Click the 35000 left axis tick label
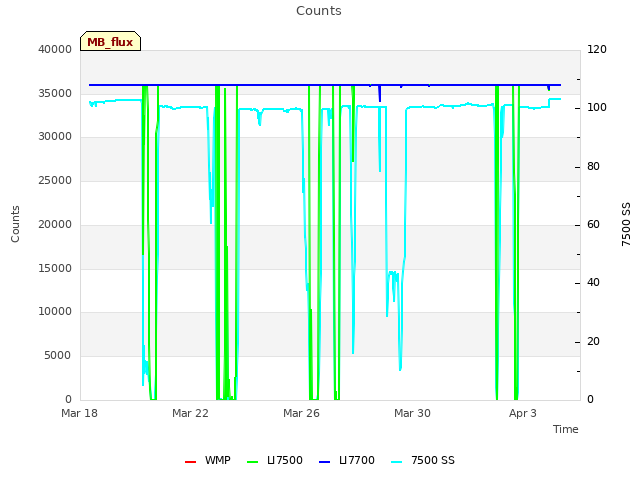 pos(55,93)
